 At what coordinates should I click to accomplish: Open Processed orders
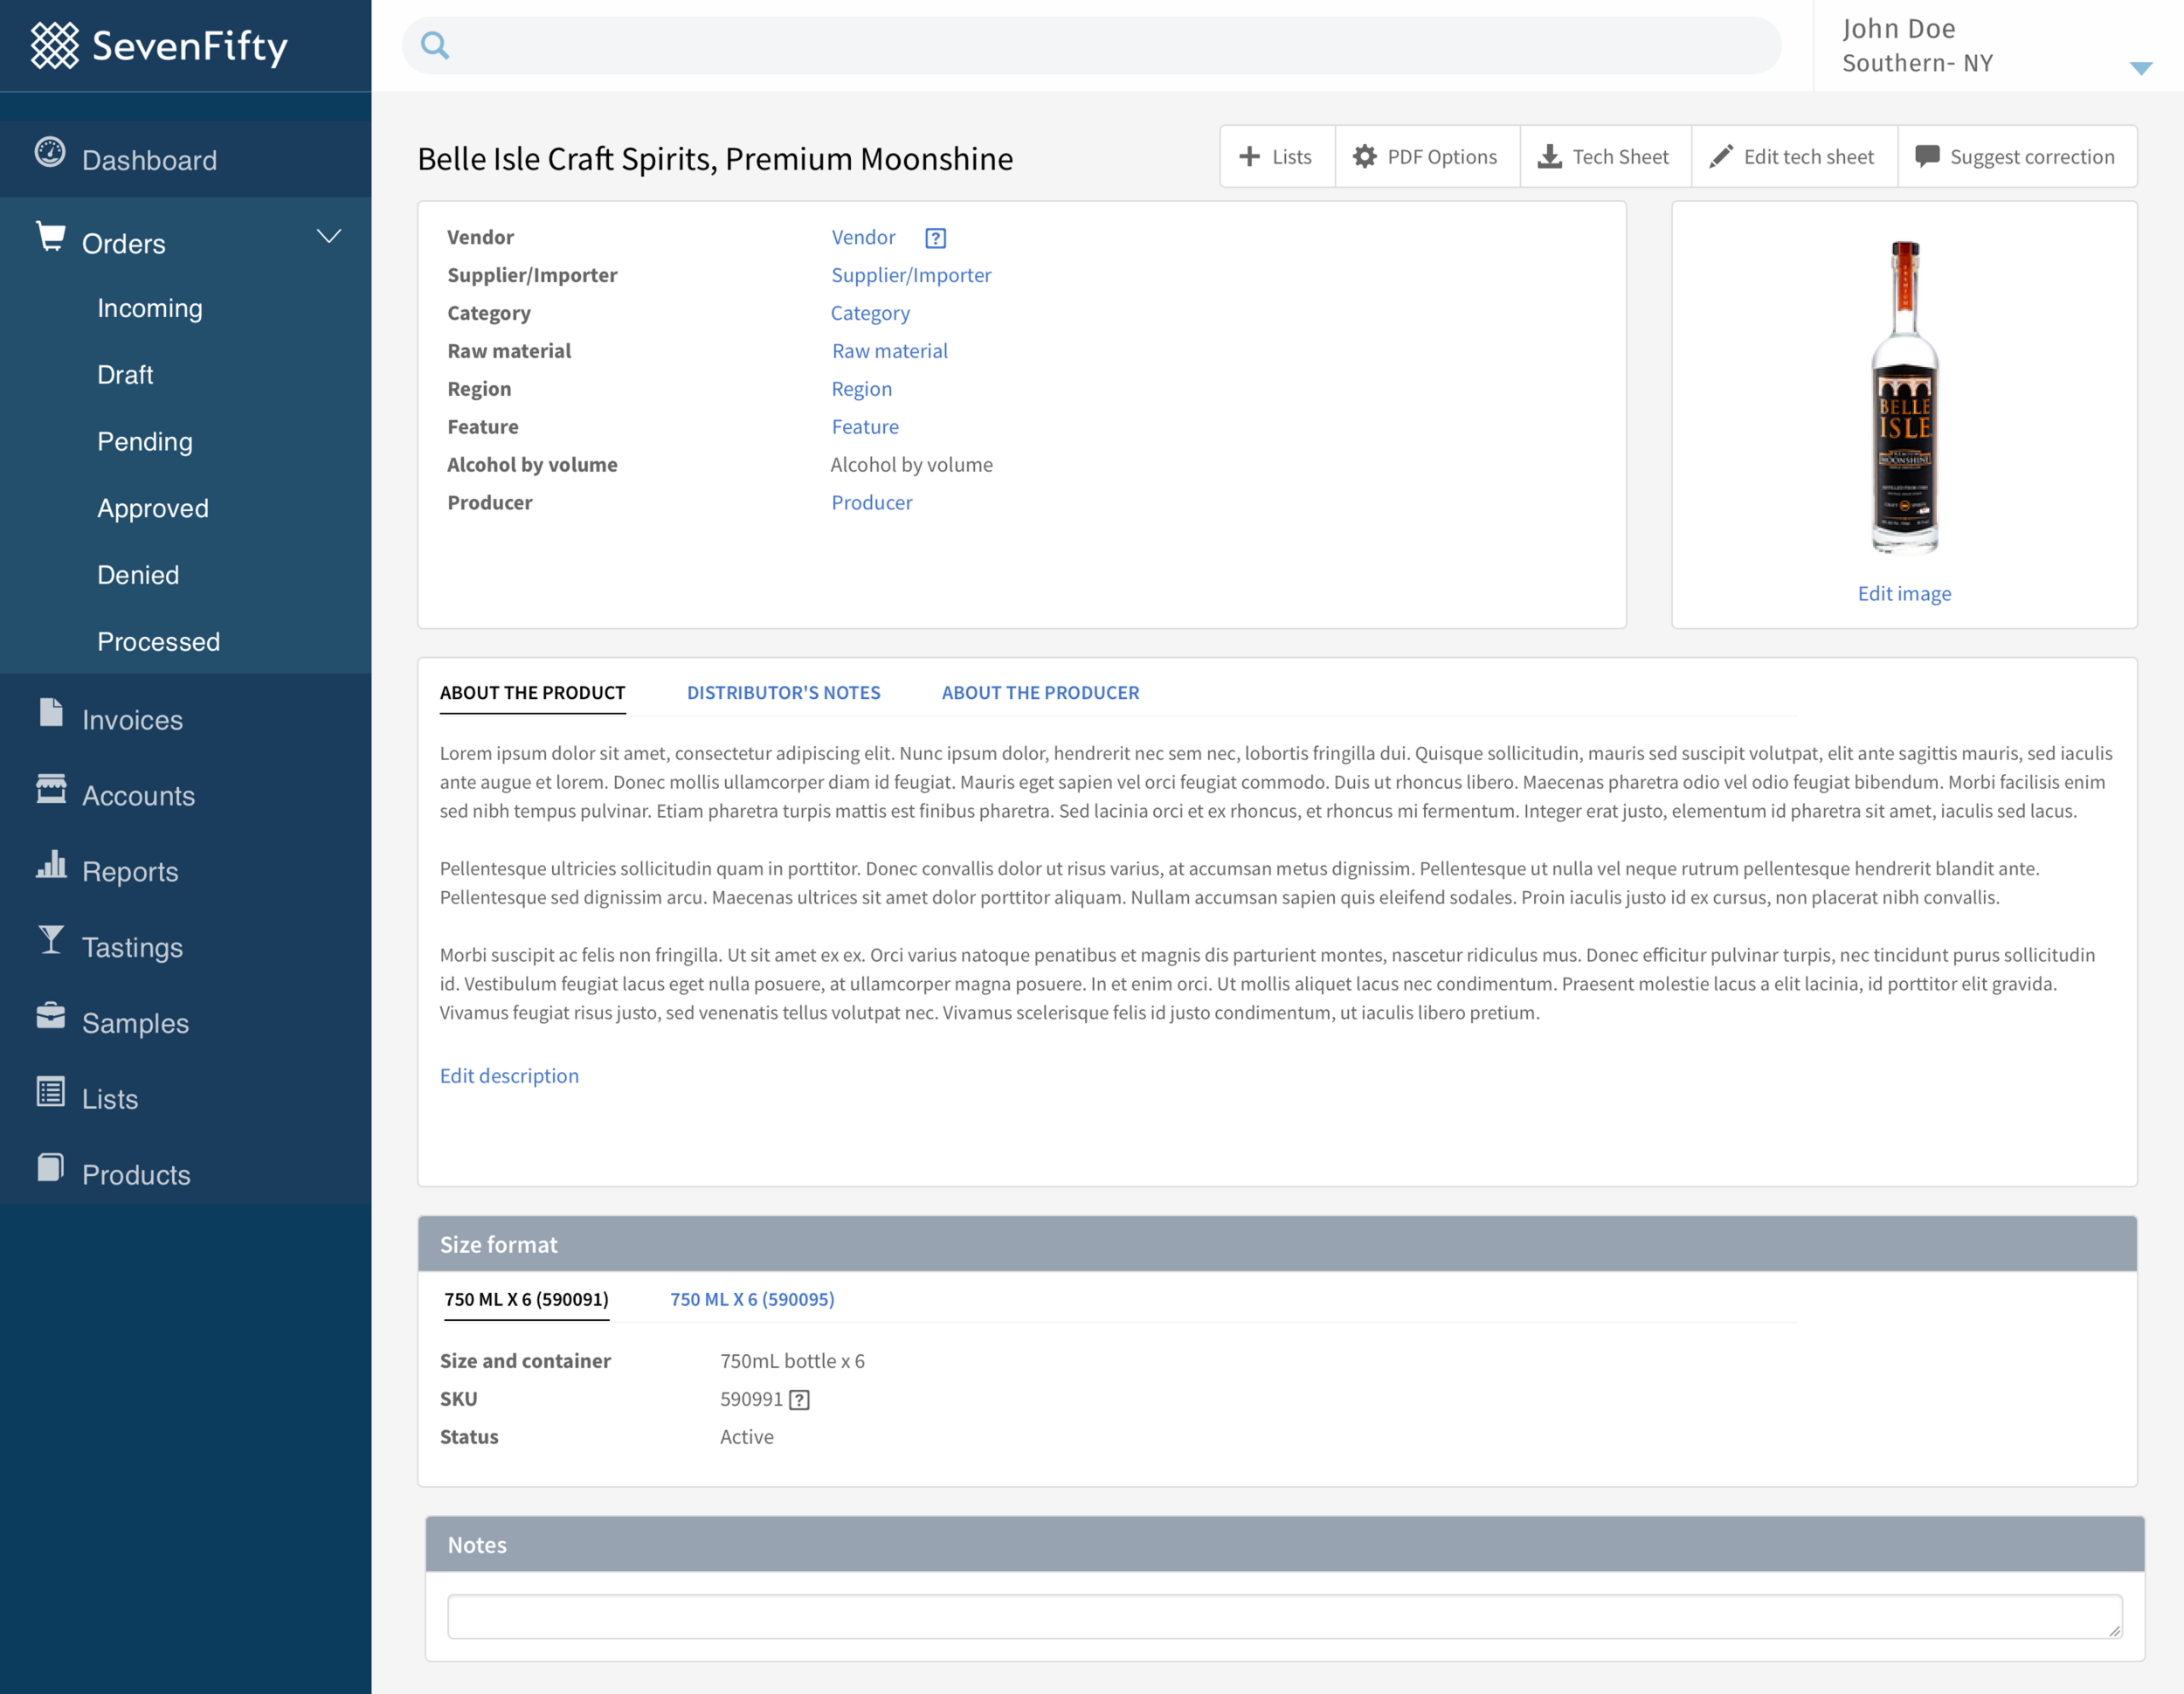tap(159, 642)
